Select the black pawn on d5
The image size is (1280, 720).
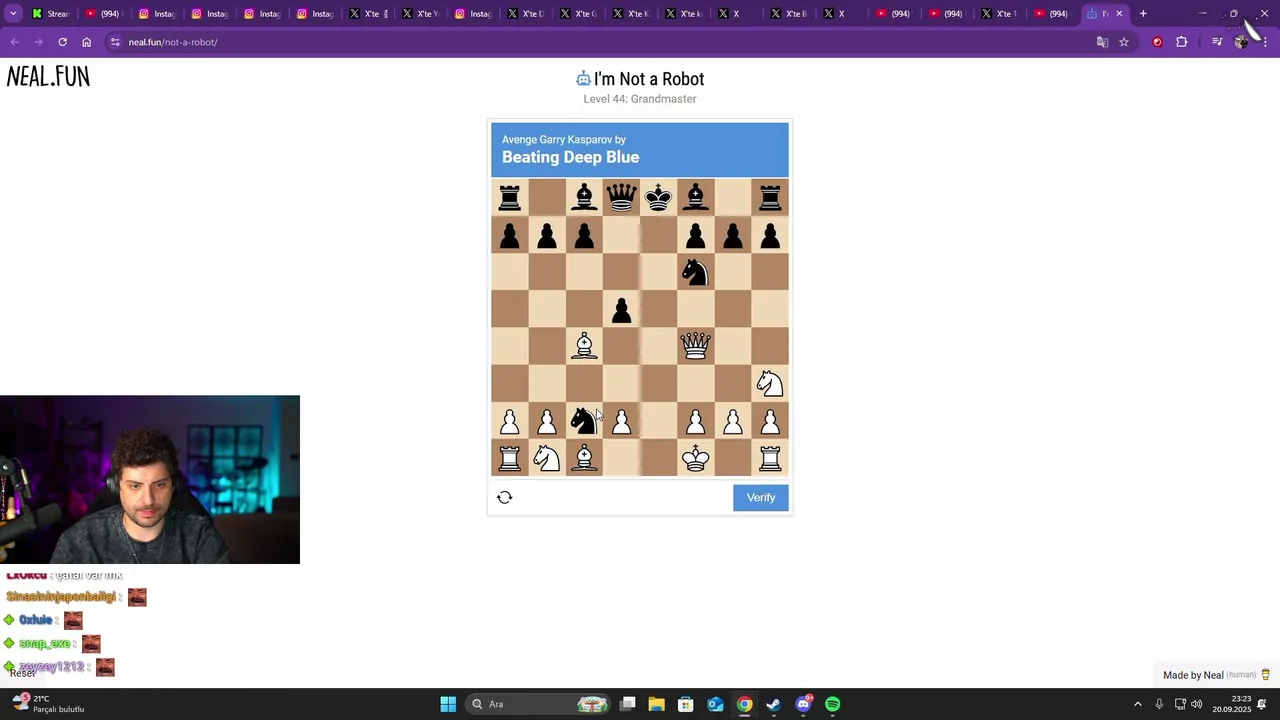[621, 310]
